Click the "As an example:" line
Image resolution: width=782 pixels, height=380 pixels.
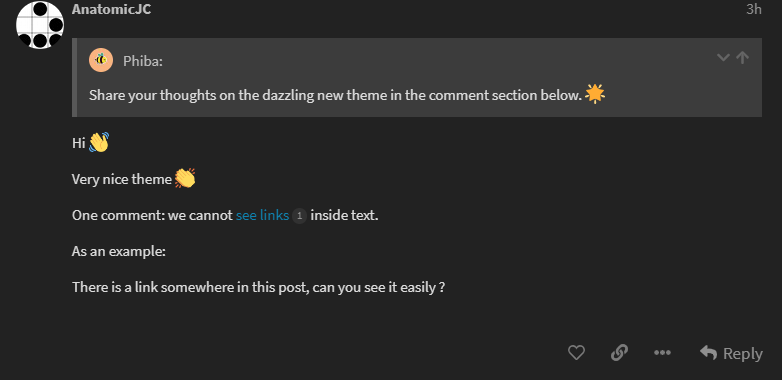click(x=119, y=251)
